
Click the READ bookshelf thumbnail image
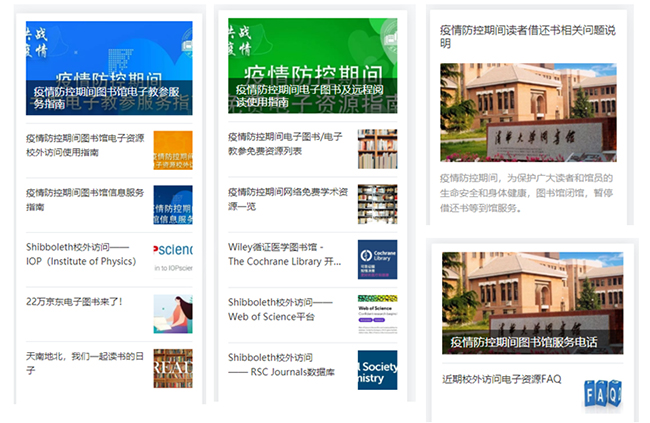coord(172,368)
